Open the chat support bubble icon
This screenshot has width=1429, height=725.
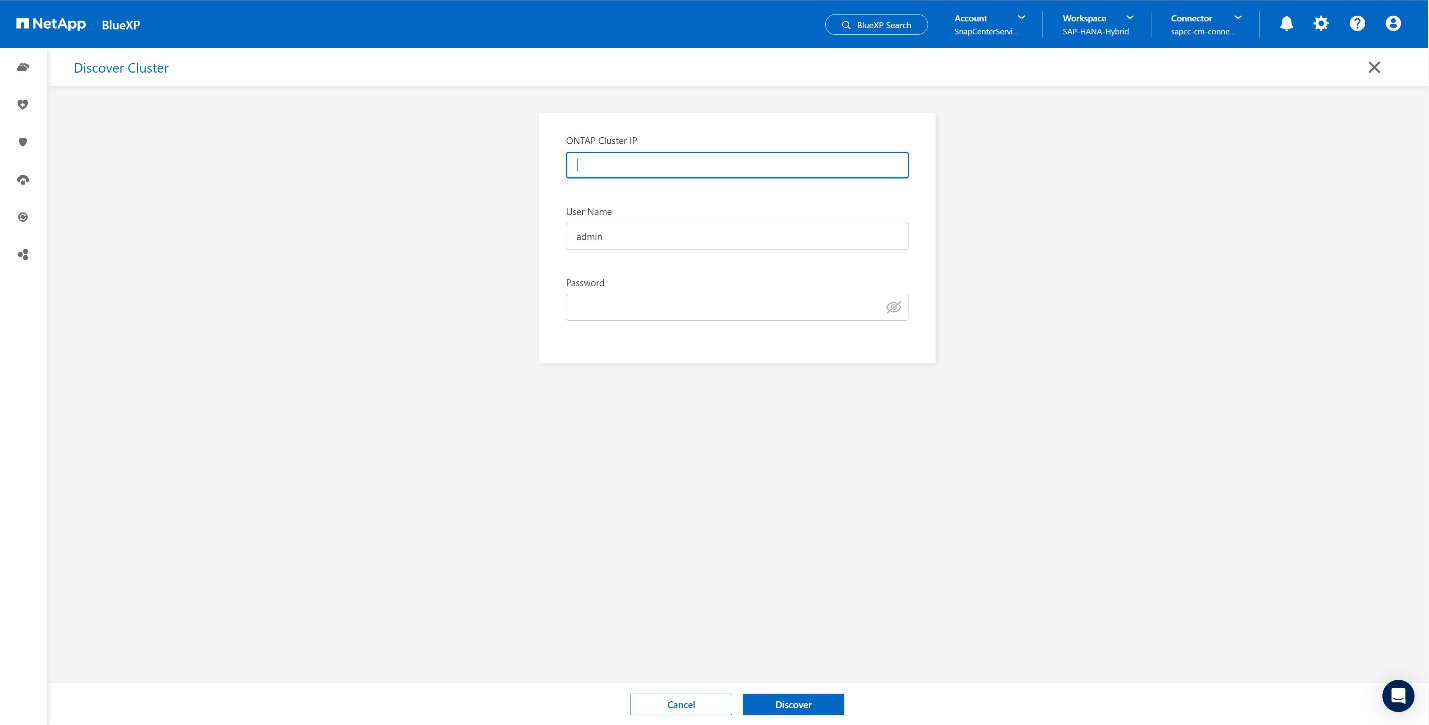coord(1398,696)
